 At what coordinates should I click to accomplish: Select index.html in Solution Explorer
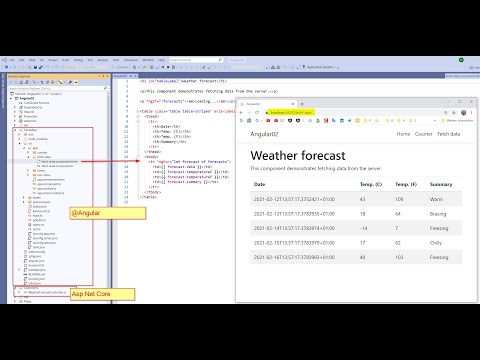(40, 207)
